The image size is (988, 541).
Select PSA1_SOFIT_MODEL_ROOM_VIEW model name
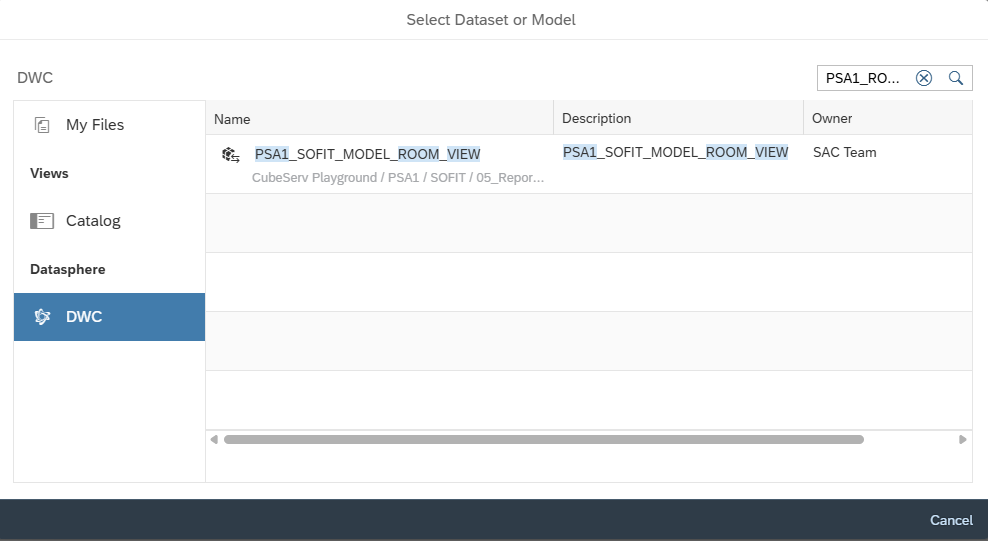click(367, 154)
